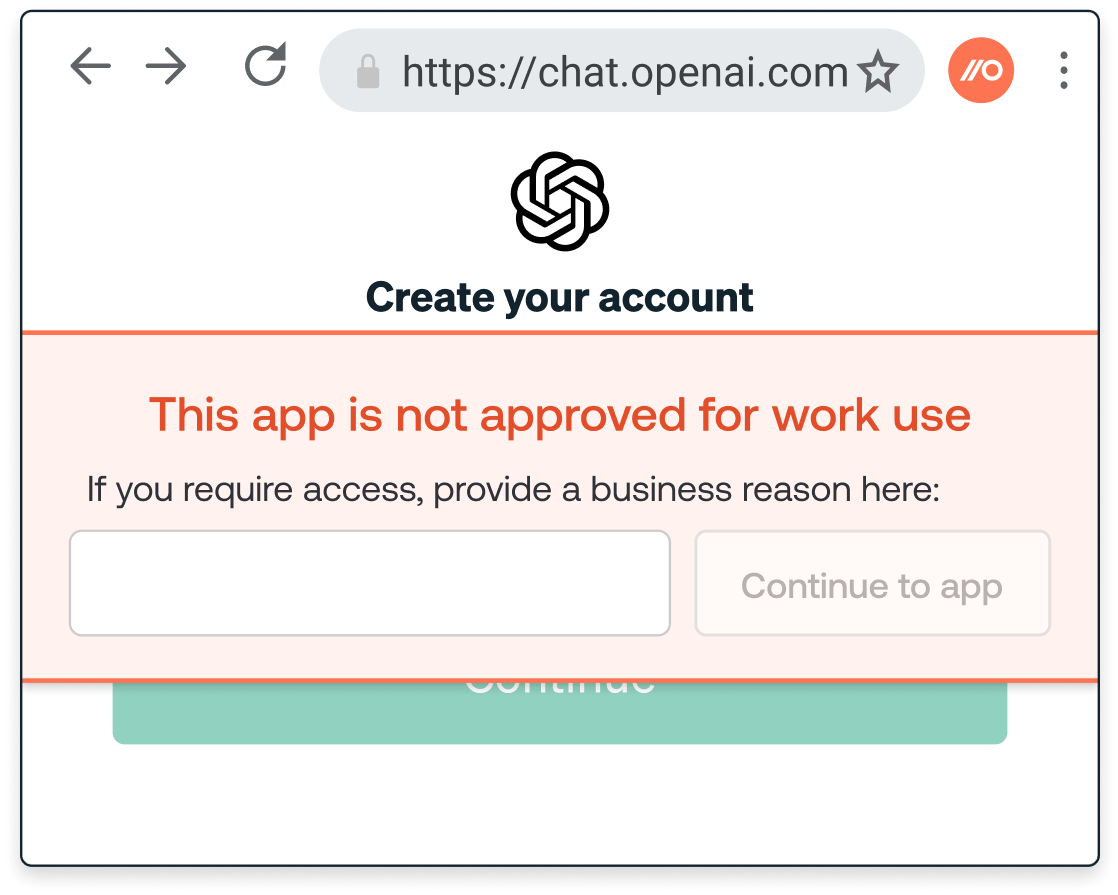Focus the business reason text field
The width and height of the screenshot is (1118, 895).
[x=370, y=583]
